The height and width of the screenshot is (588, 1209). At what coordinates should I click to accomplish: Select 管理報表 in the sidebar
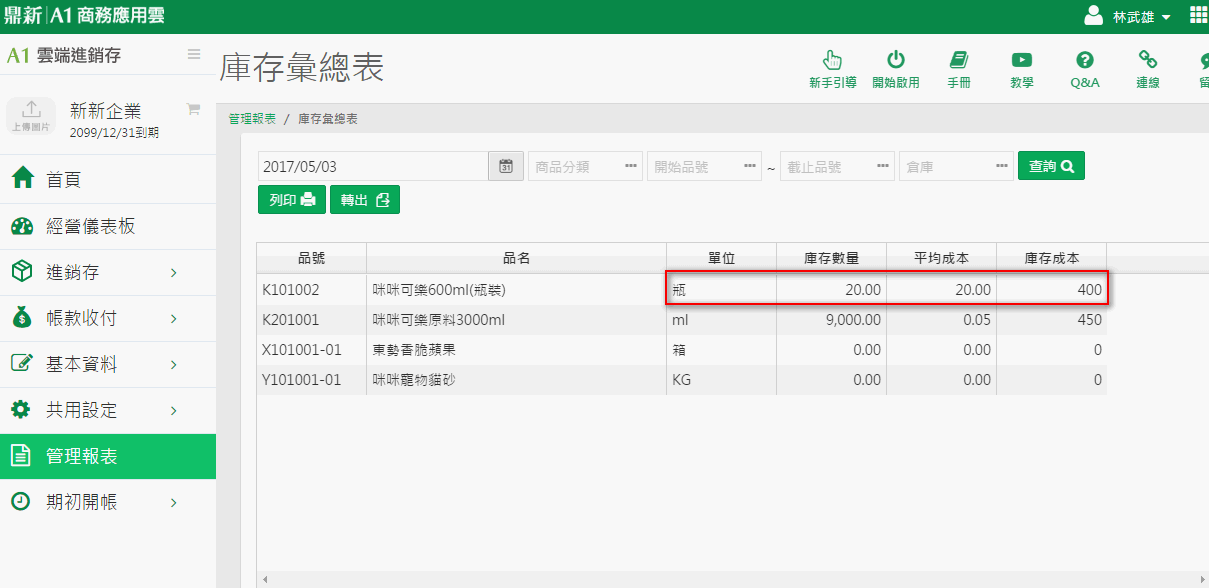(108, 456)
